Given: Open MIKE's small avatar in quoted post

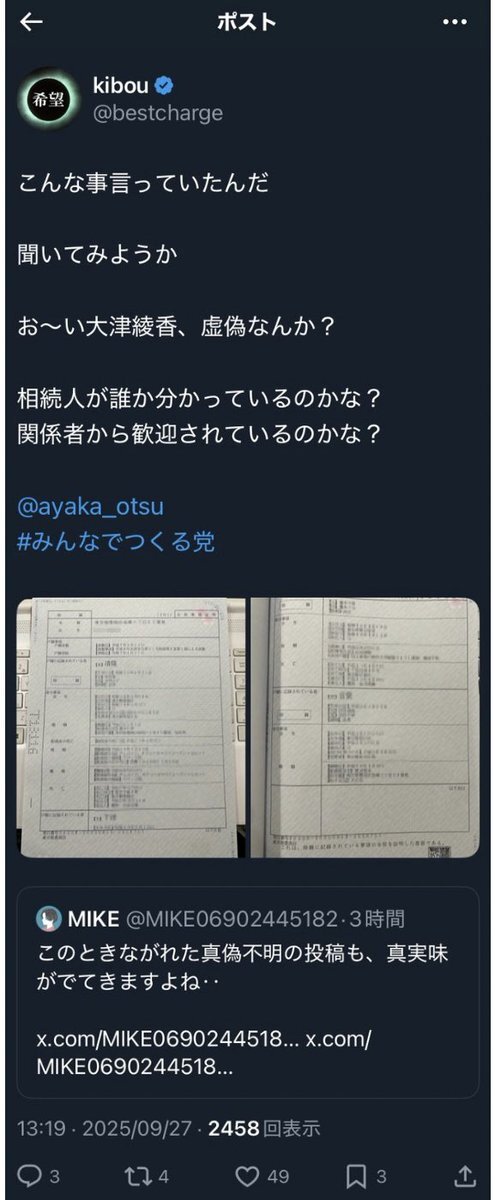Looking at the screenshot, I should pyautogui.click(x=47, y=917).
